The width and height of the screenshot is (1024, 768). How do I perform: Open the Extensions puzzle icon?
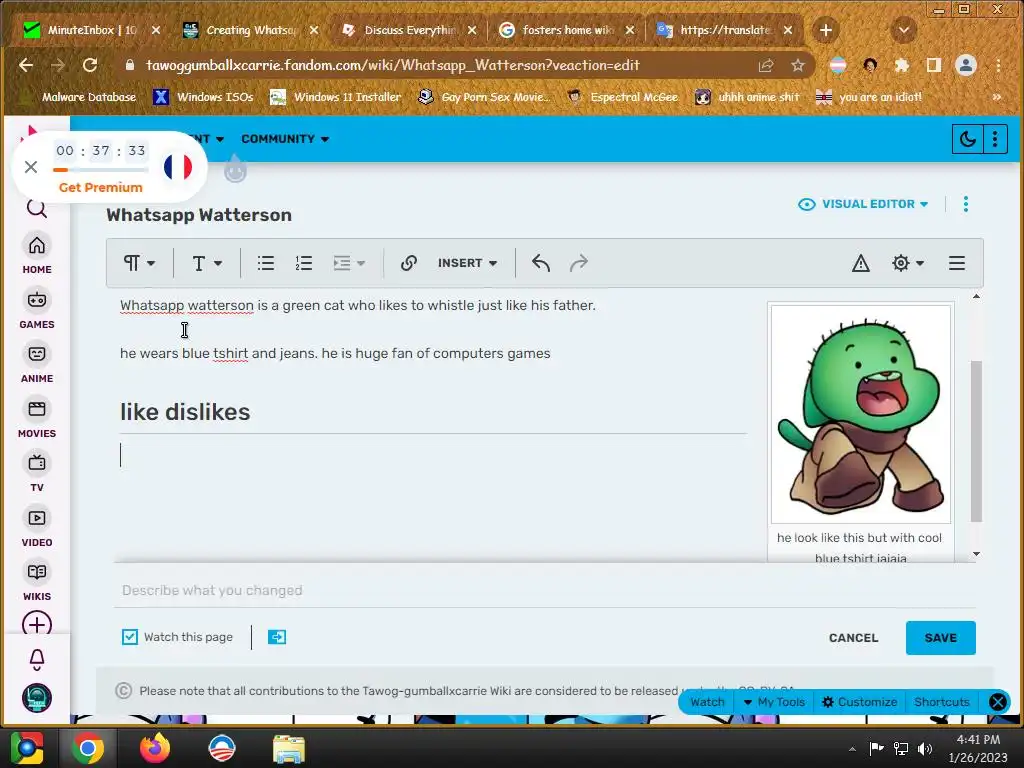click(x=902, y=65)
